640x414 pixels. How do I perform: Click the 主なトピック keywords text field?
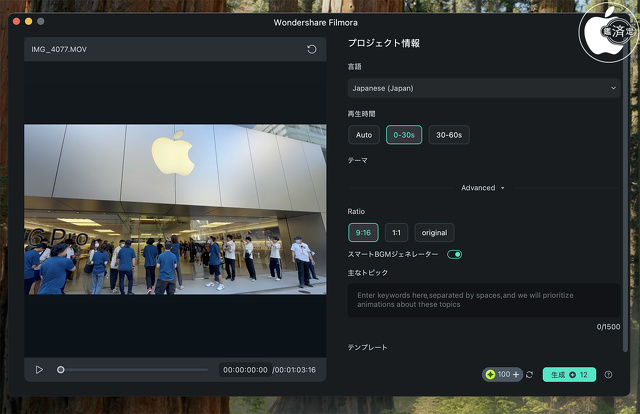click(x=483, y=300)
